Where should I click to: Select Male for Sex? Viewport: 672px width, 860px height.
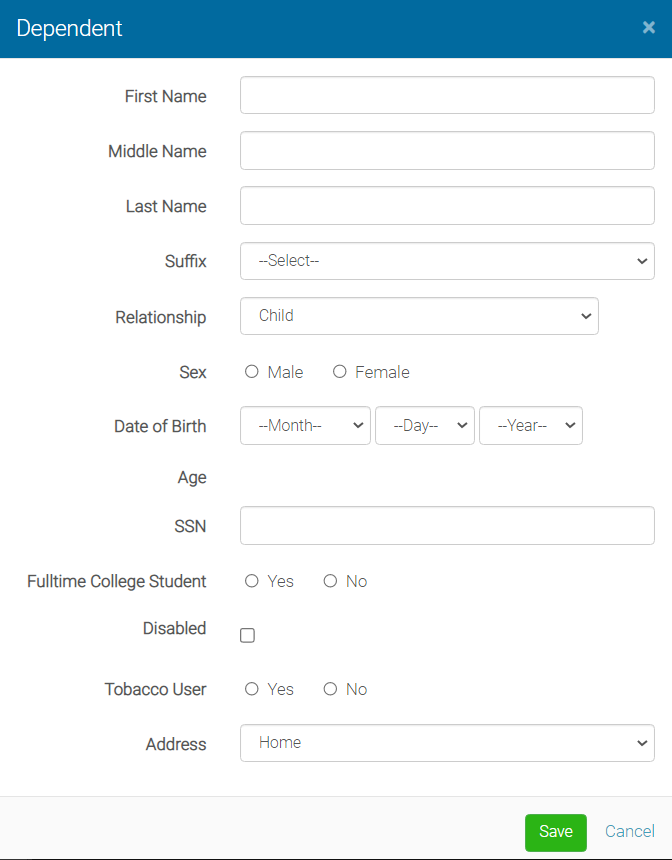point(251,371)
